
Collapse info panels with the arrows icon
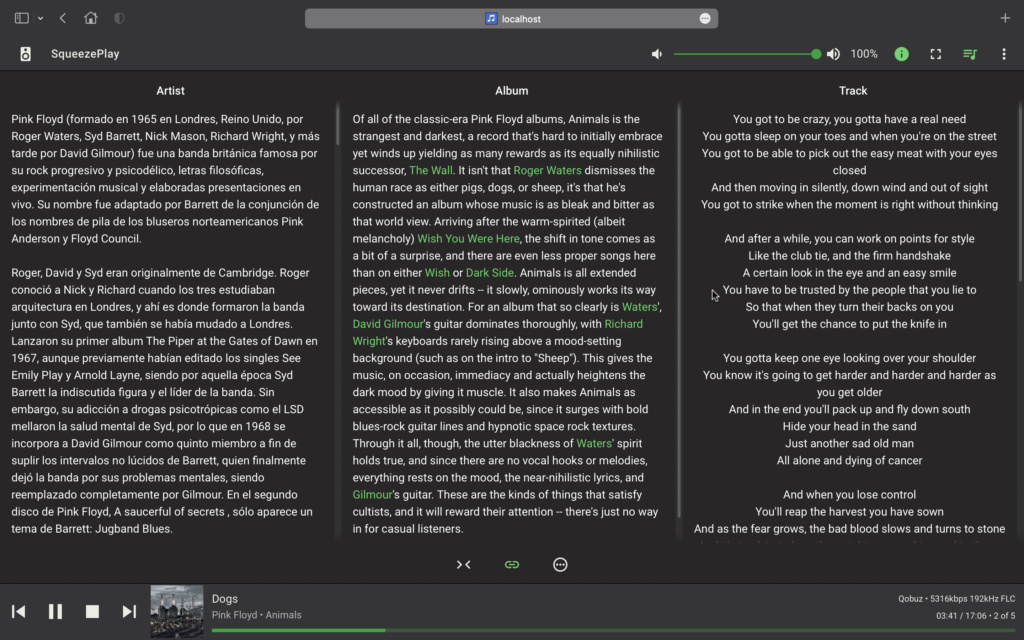pos(464,565)
